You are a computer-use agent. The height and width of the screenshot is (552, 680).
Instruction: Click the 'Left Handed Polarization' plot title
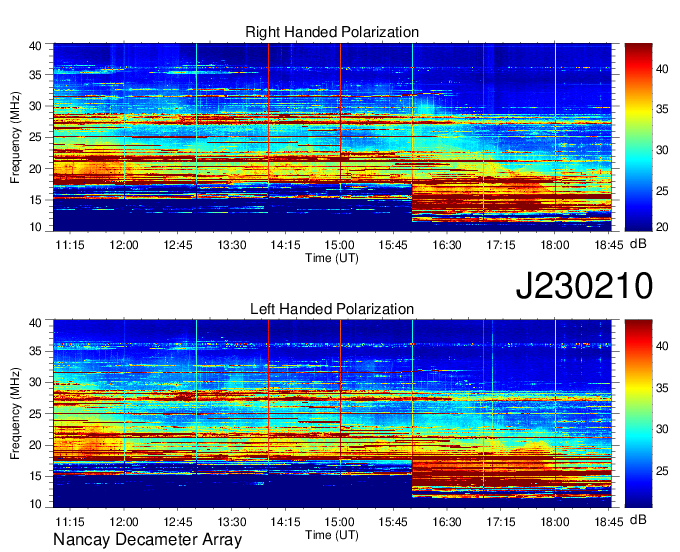[x=332, y=309]
